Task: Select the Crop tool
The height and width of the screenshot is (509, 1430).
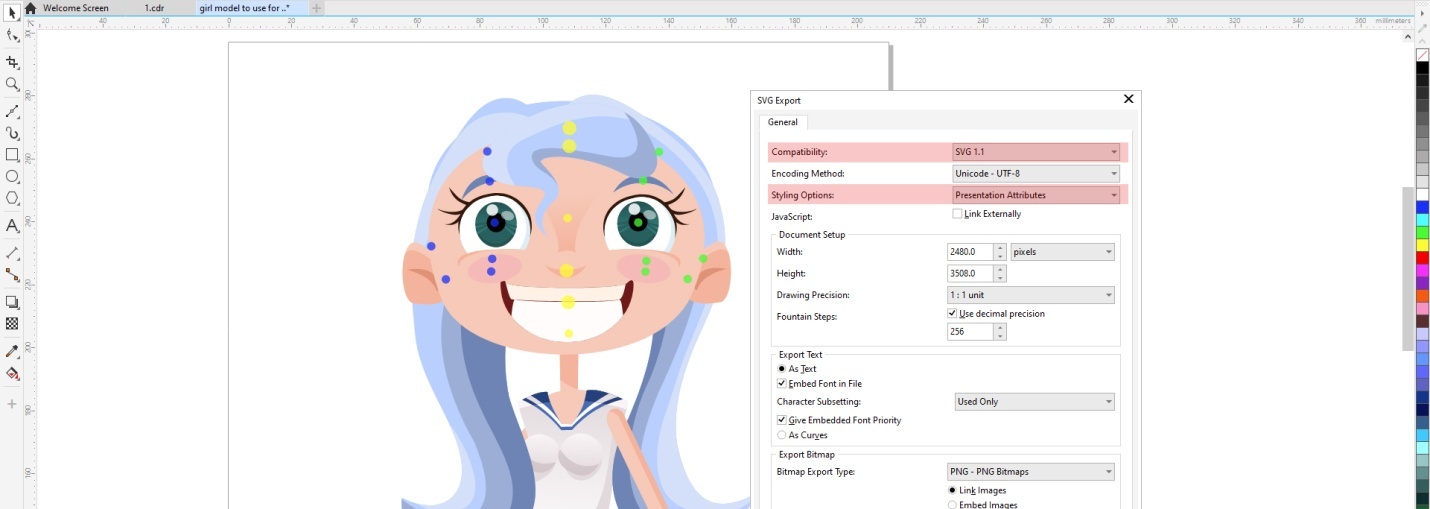Action: click(12, 62)
